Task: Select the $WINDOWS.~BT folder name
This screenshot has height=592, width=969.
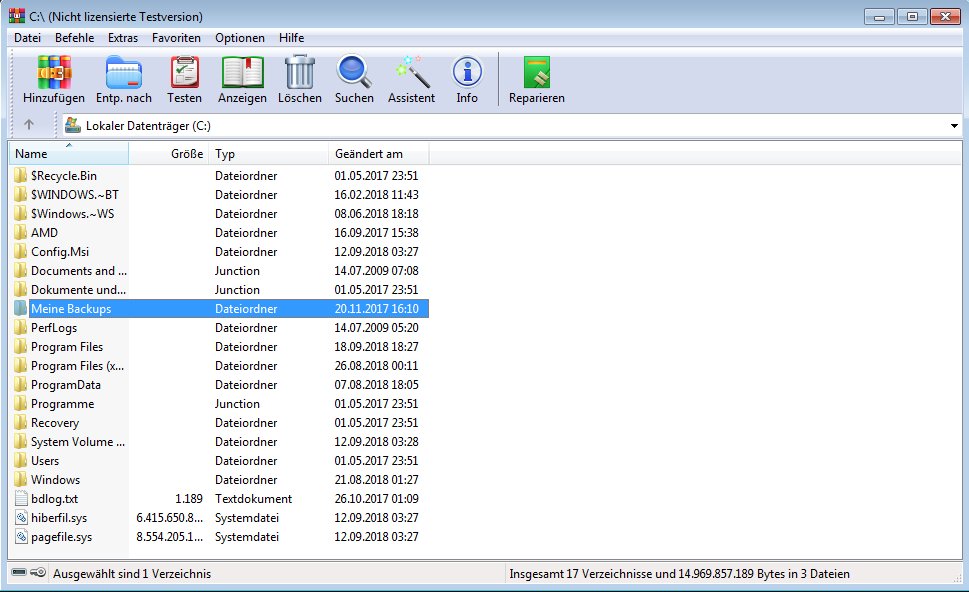Action: click(x=75, y=195)
